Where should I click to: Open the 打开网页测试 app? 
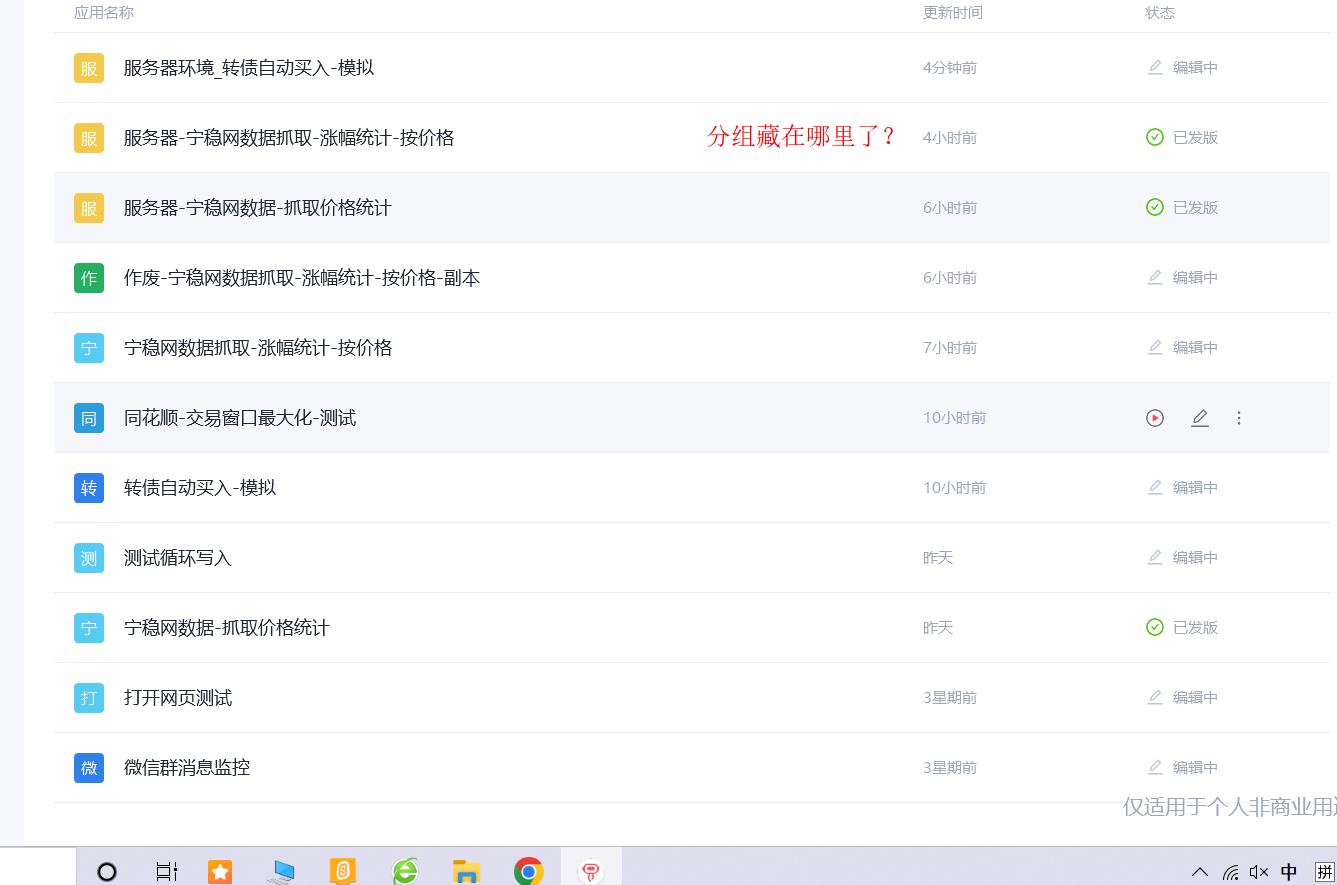[x=178, y=698]
